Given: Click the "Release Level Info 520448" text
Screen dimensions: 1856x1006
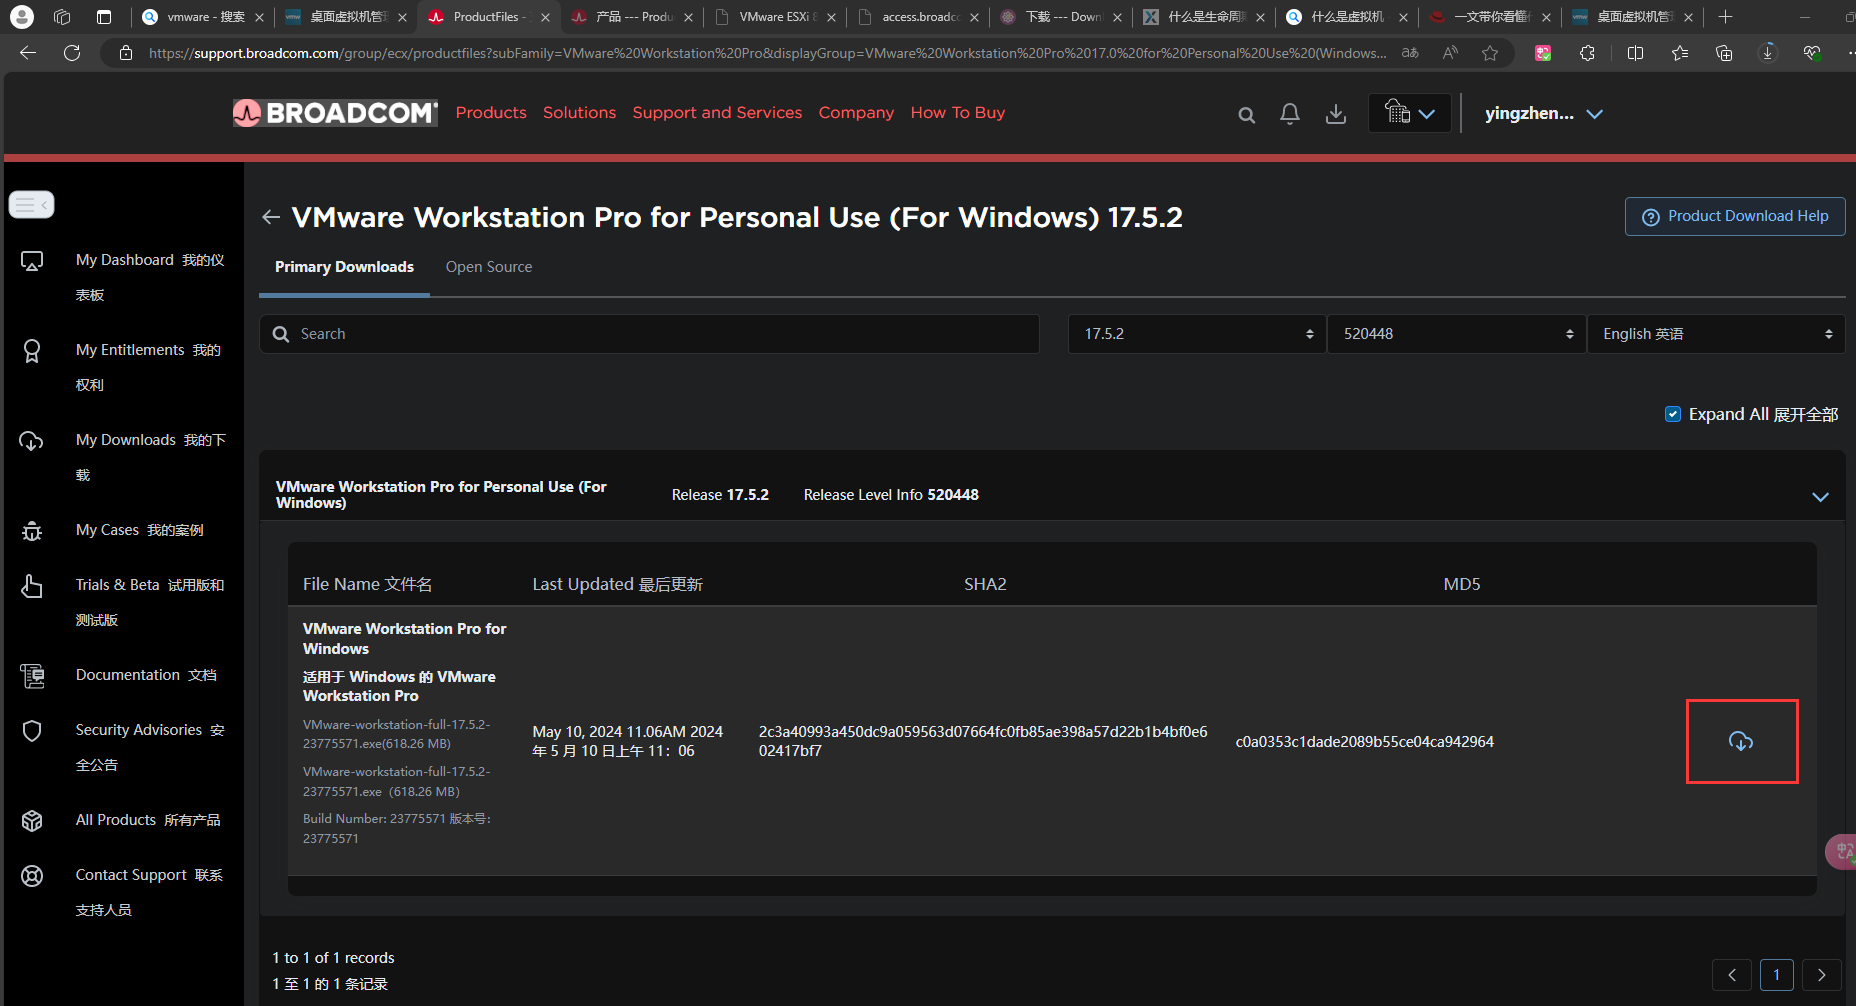Looking at the screenshot, I should coord(891,495).
